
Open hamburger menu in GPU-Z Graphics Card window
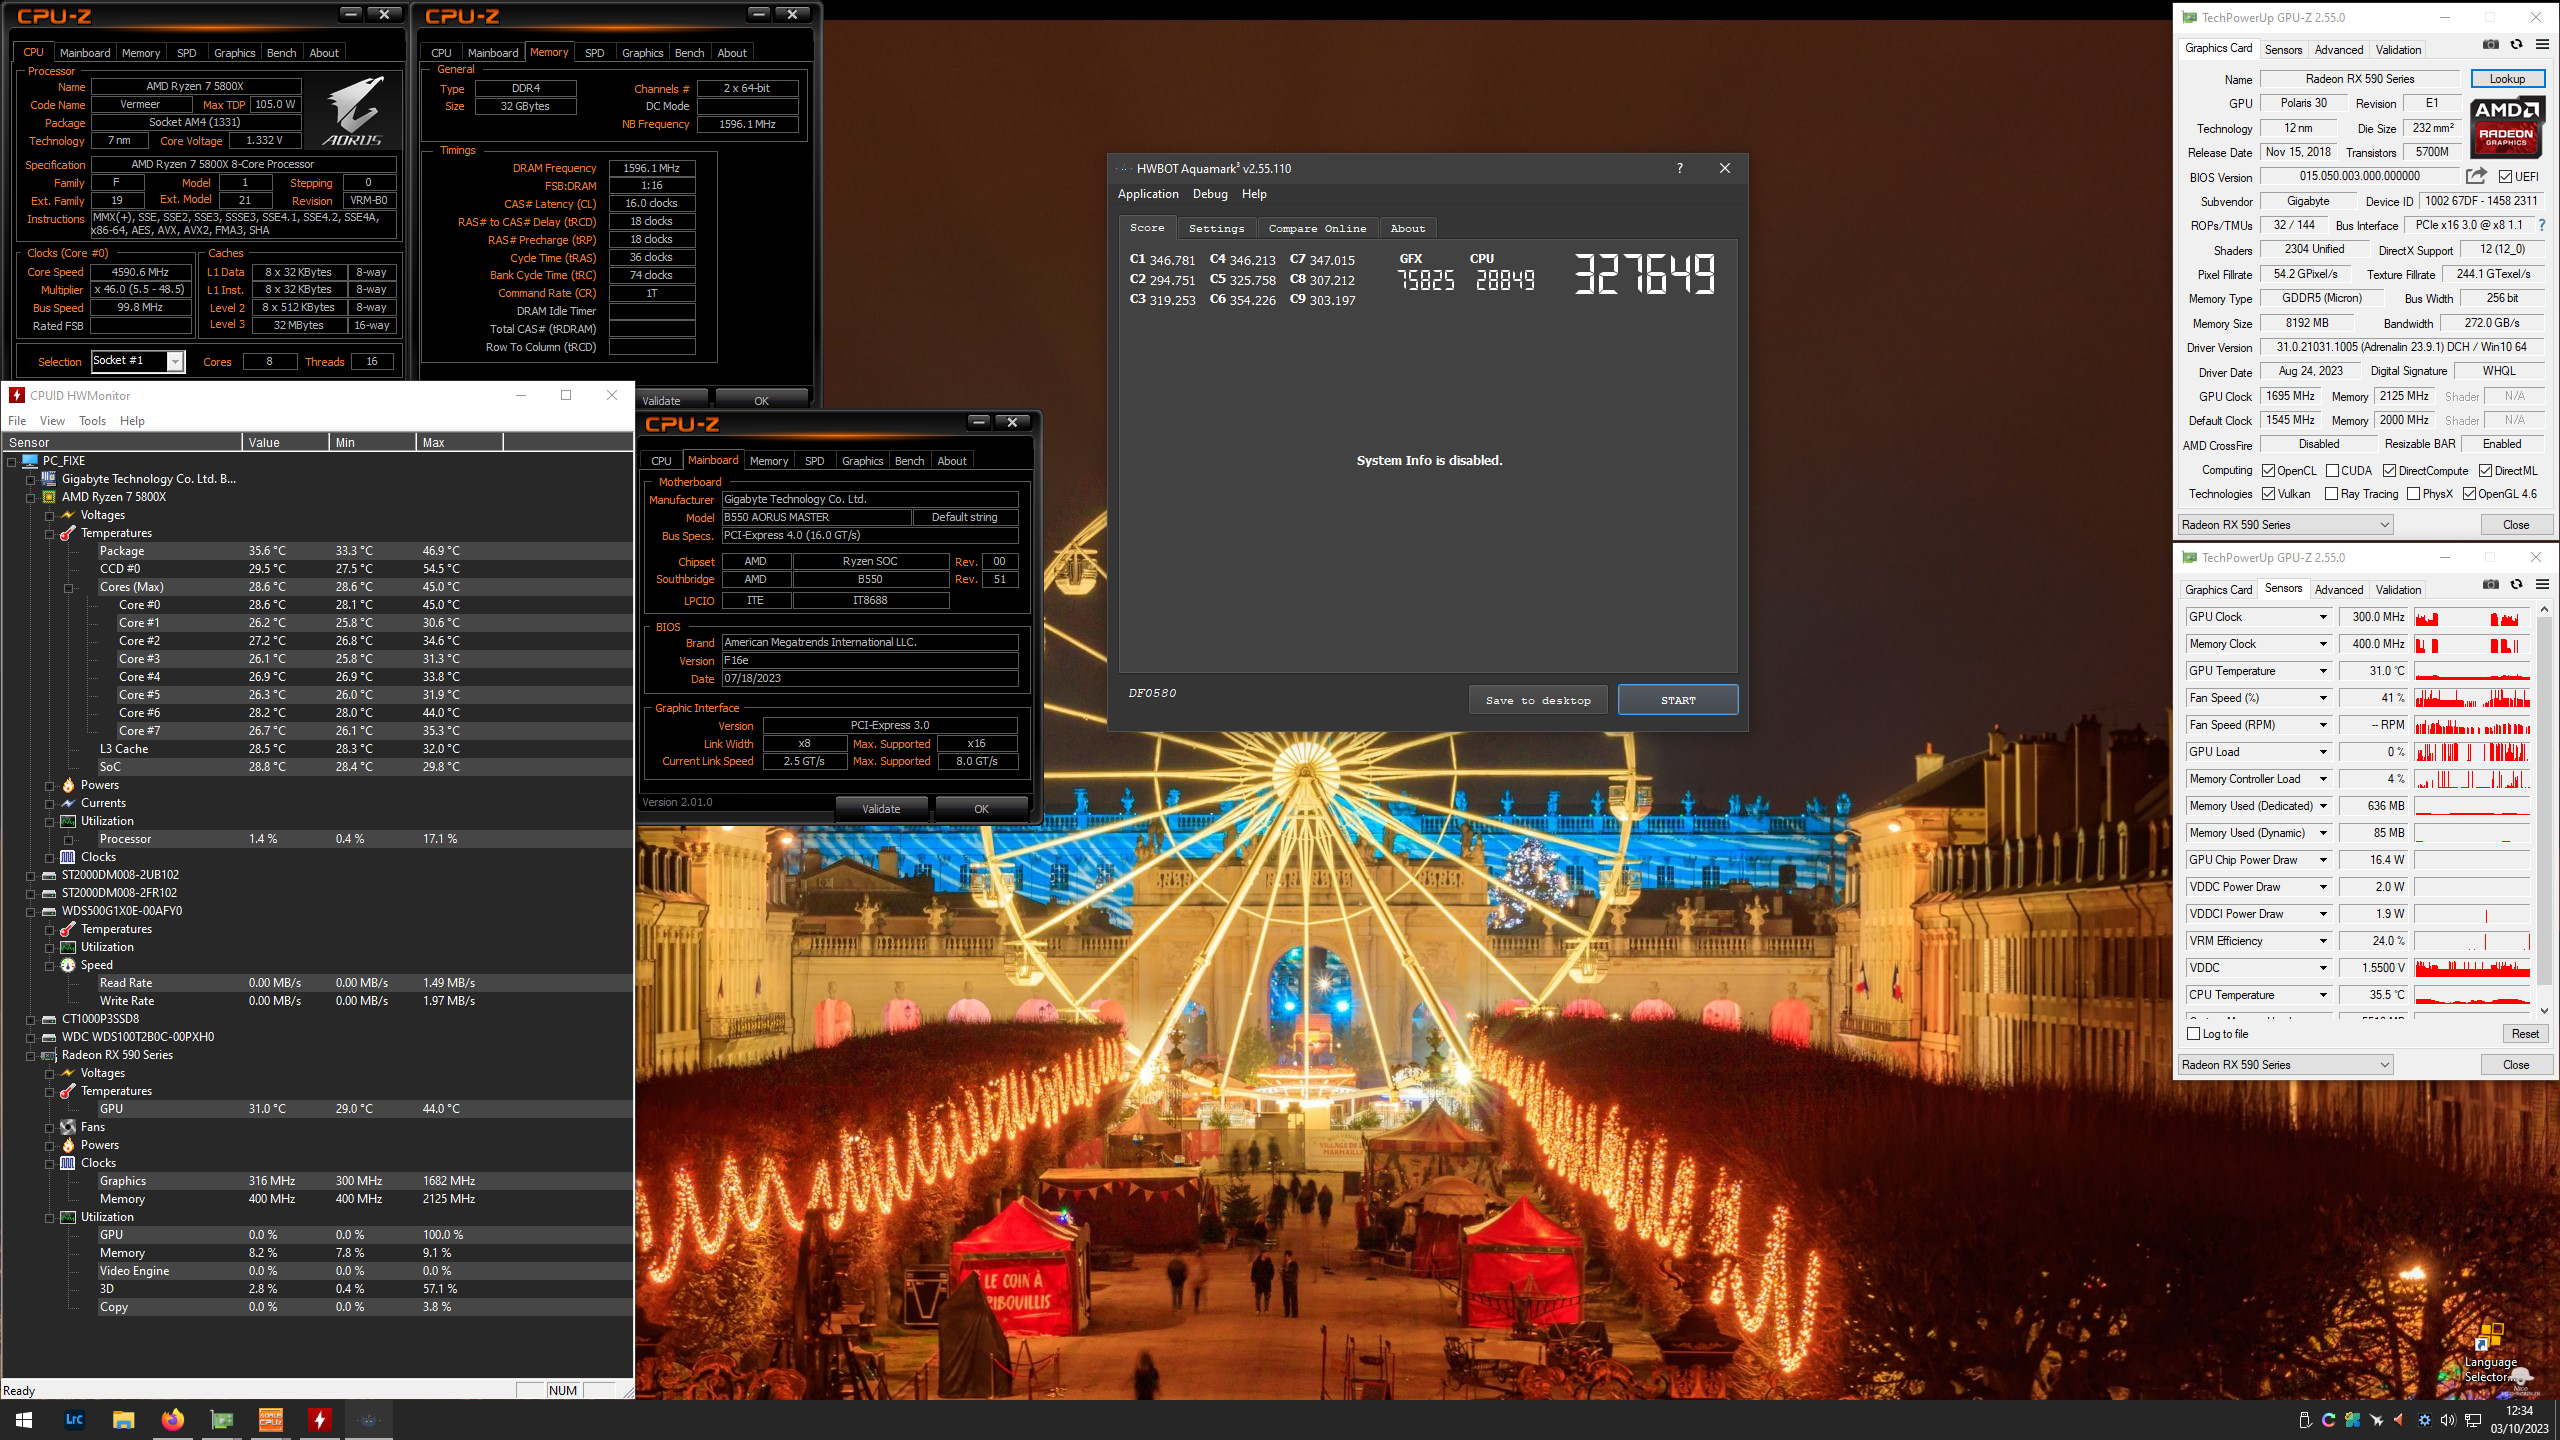tap(2542, 46)
